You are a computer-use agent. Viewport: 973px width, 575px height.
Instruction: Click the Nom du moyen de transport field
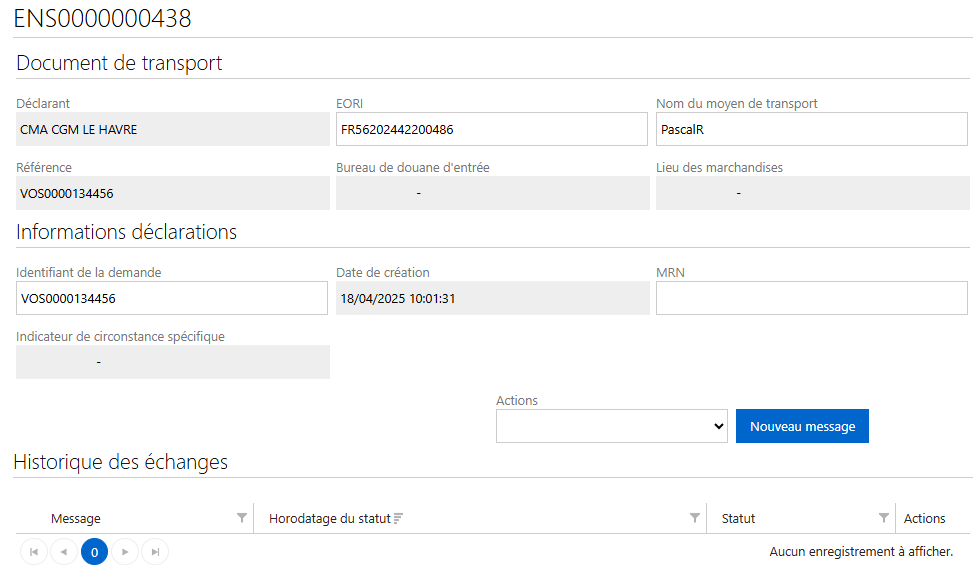(x=812, y=129)
